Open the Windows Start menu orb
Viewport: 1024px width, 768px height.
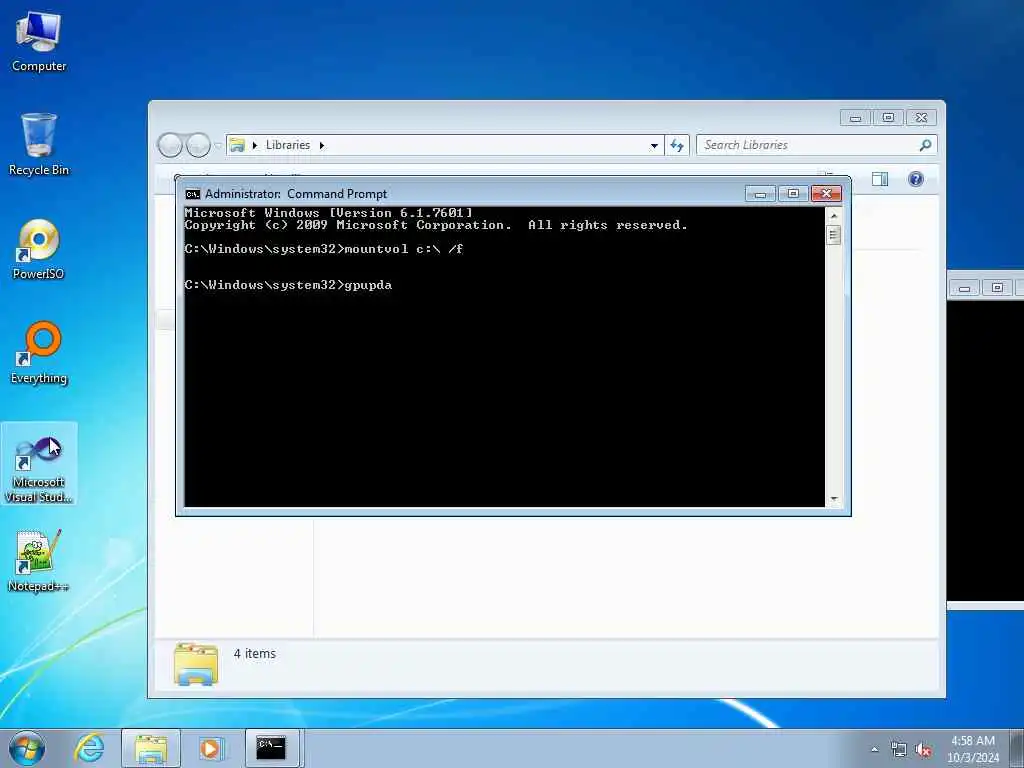(27, 748)
